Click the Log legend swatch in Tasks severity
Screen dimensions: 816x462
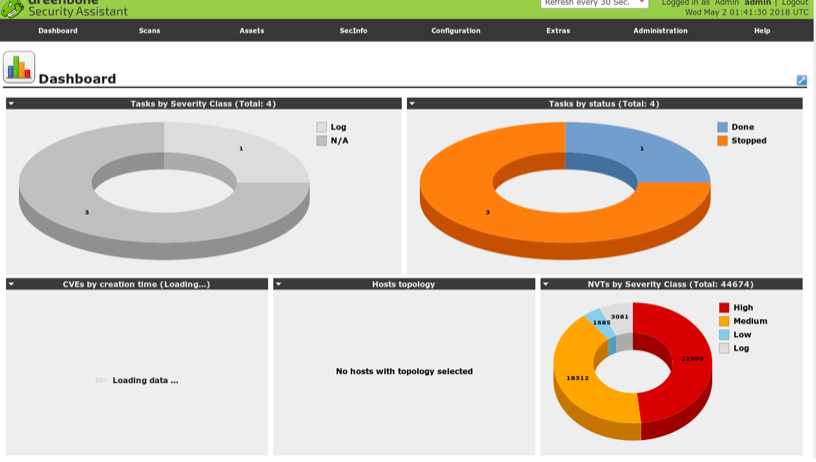tap(322, 127)
